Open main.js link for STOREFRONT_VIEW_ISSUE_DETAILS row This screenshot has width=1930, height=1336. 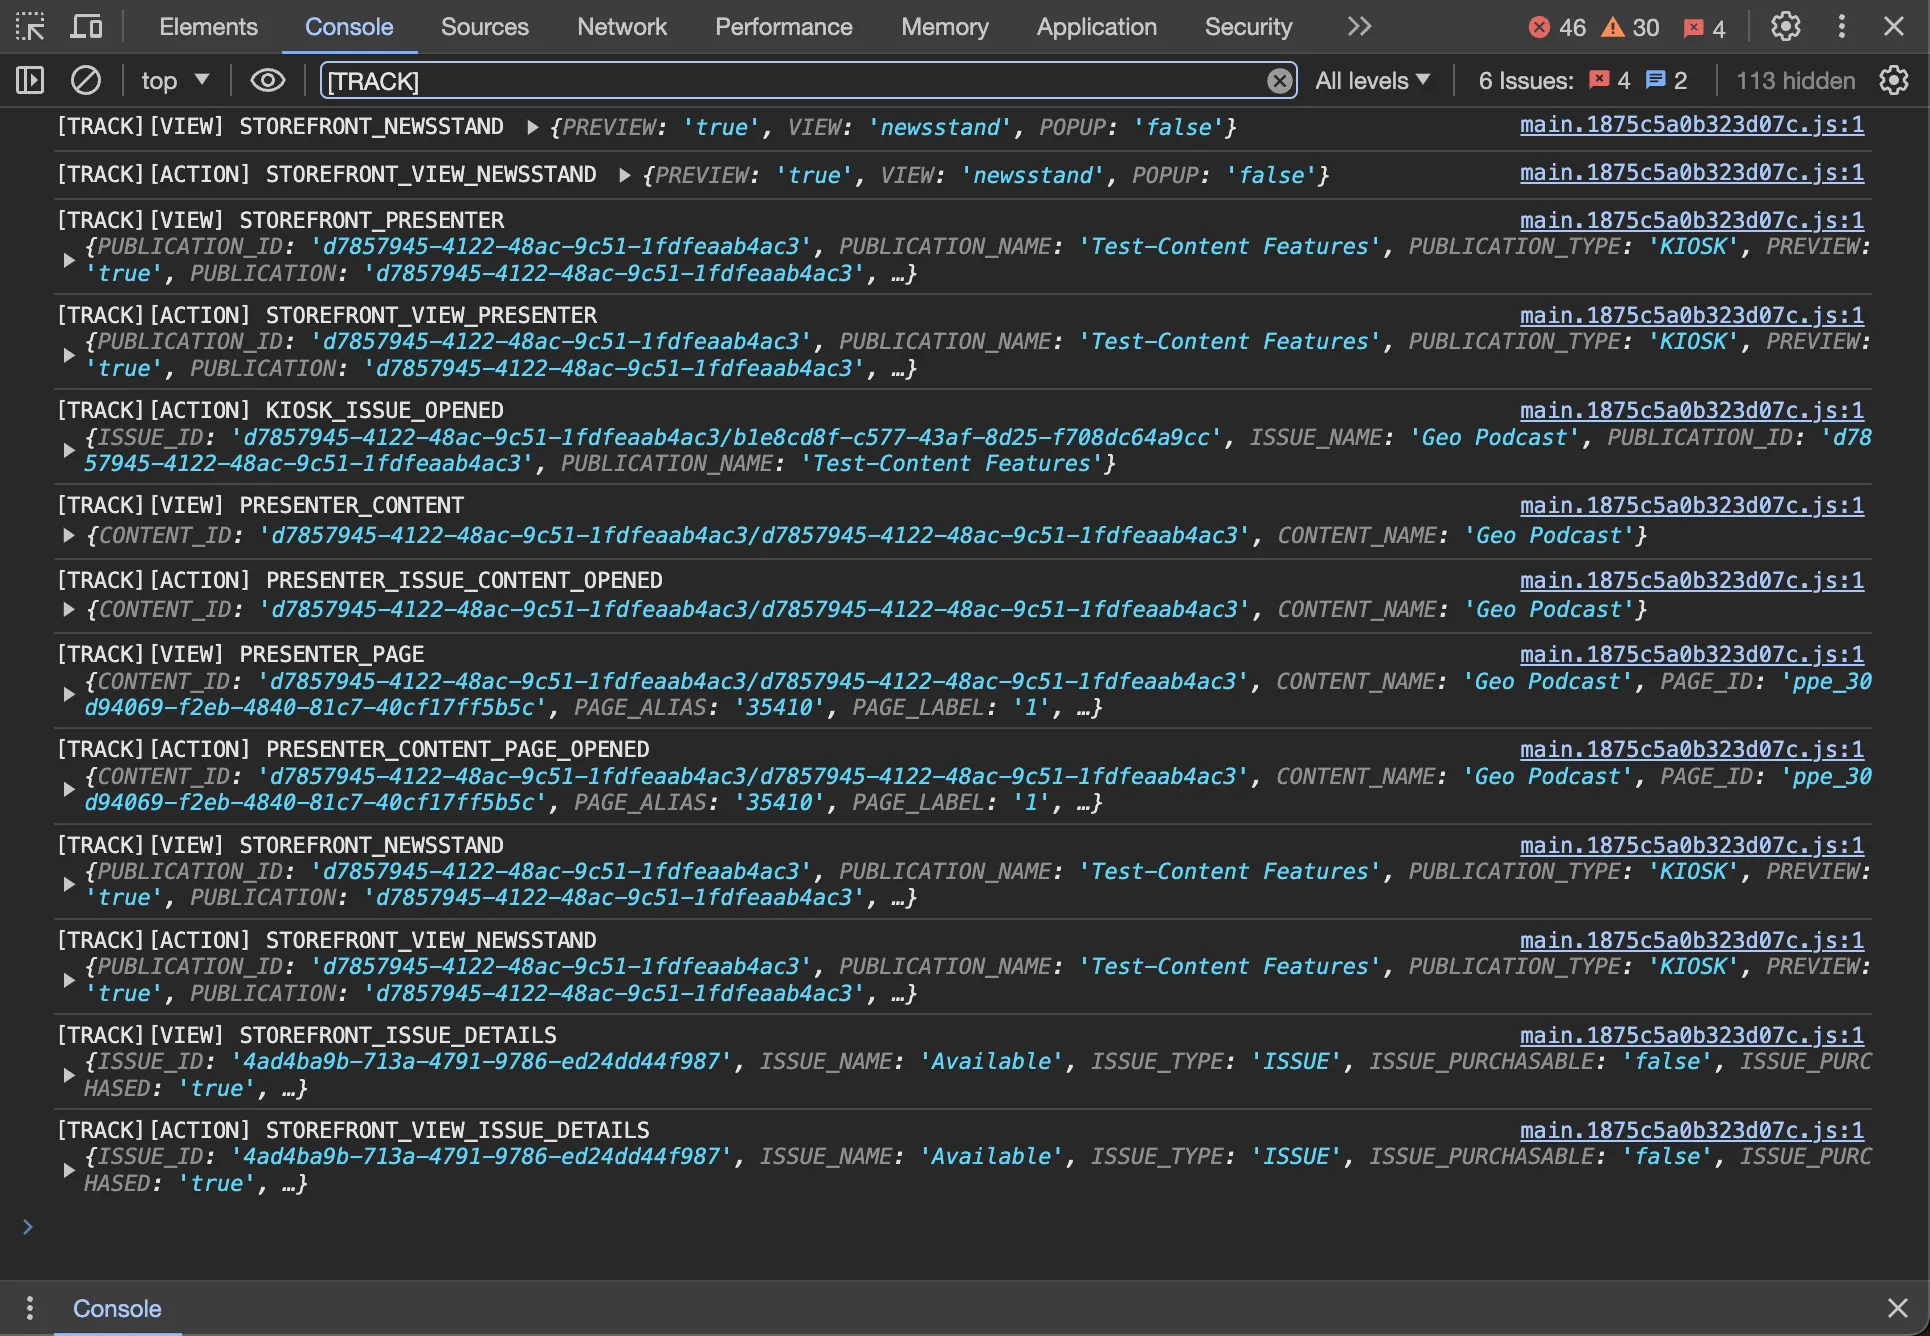pyautogui.click(x=1691, y=1130)
